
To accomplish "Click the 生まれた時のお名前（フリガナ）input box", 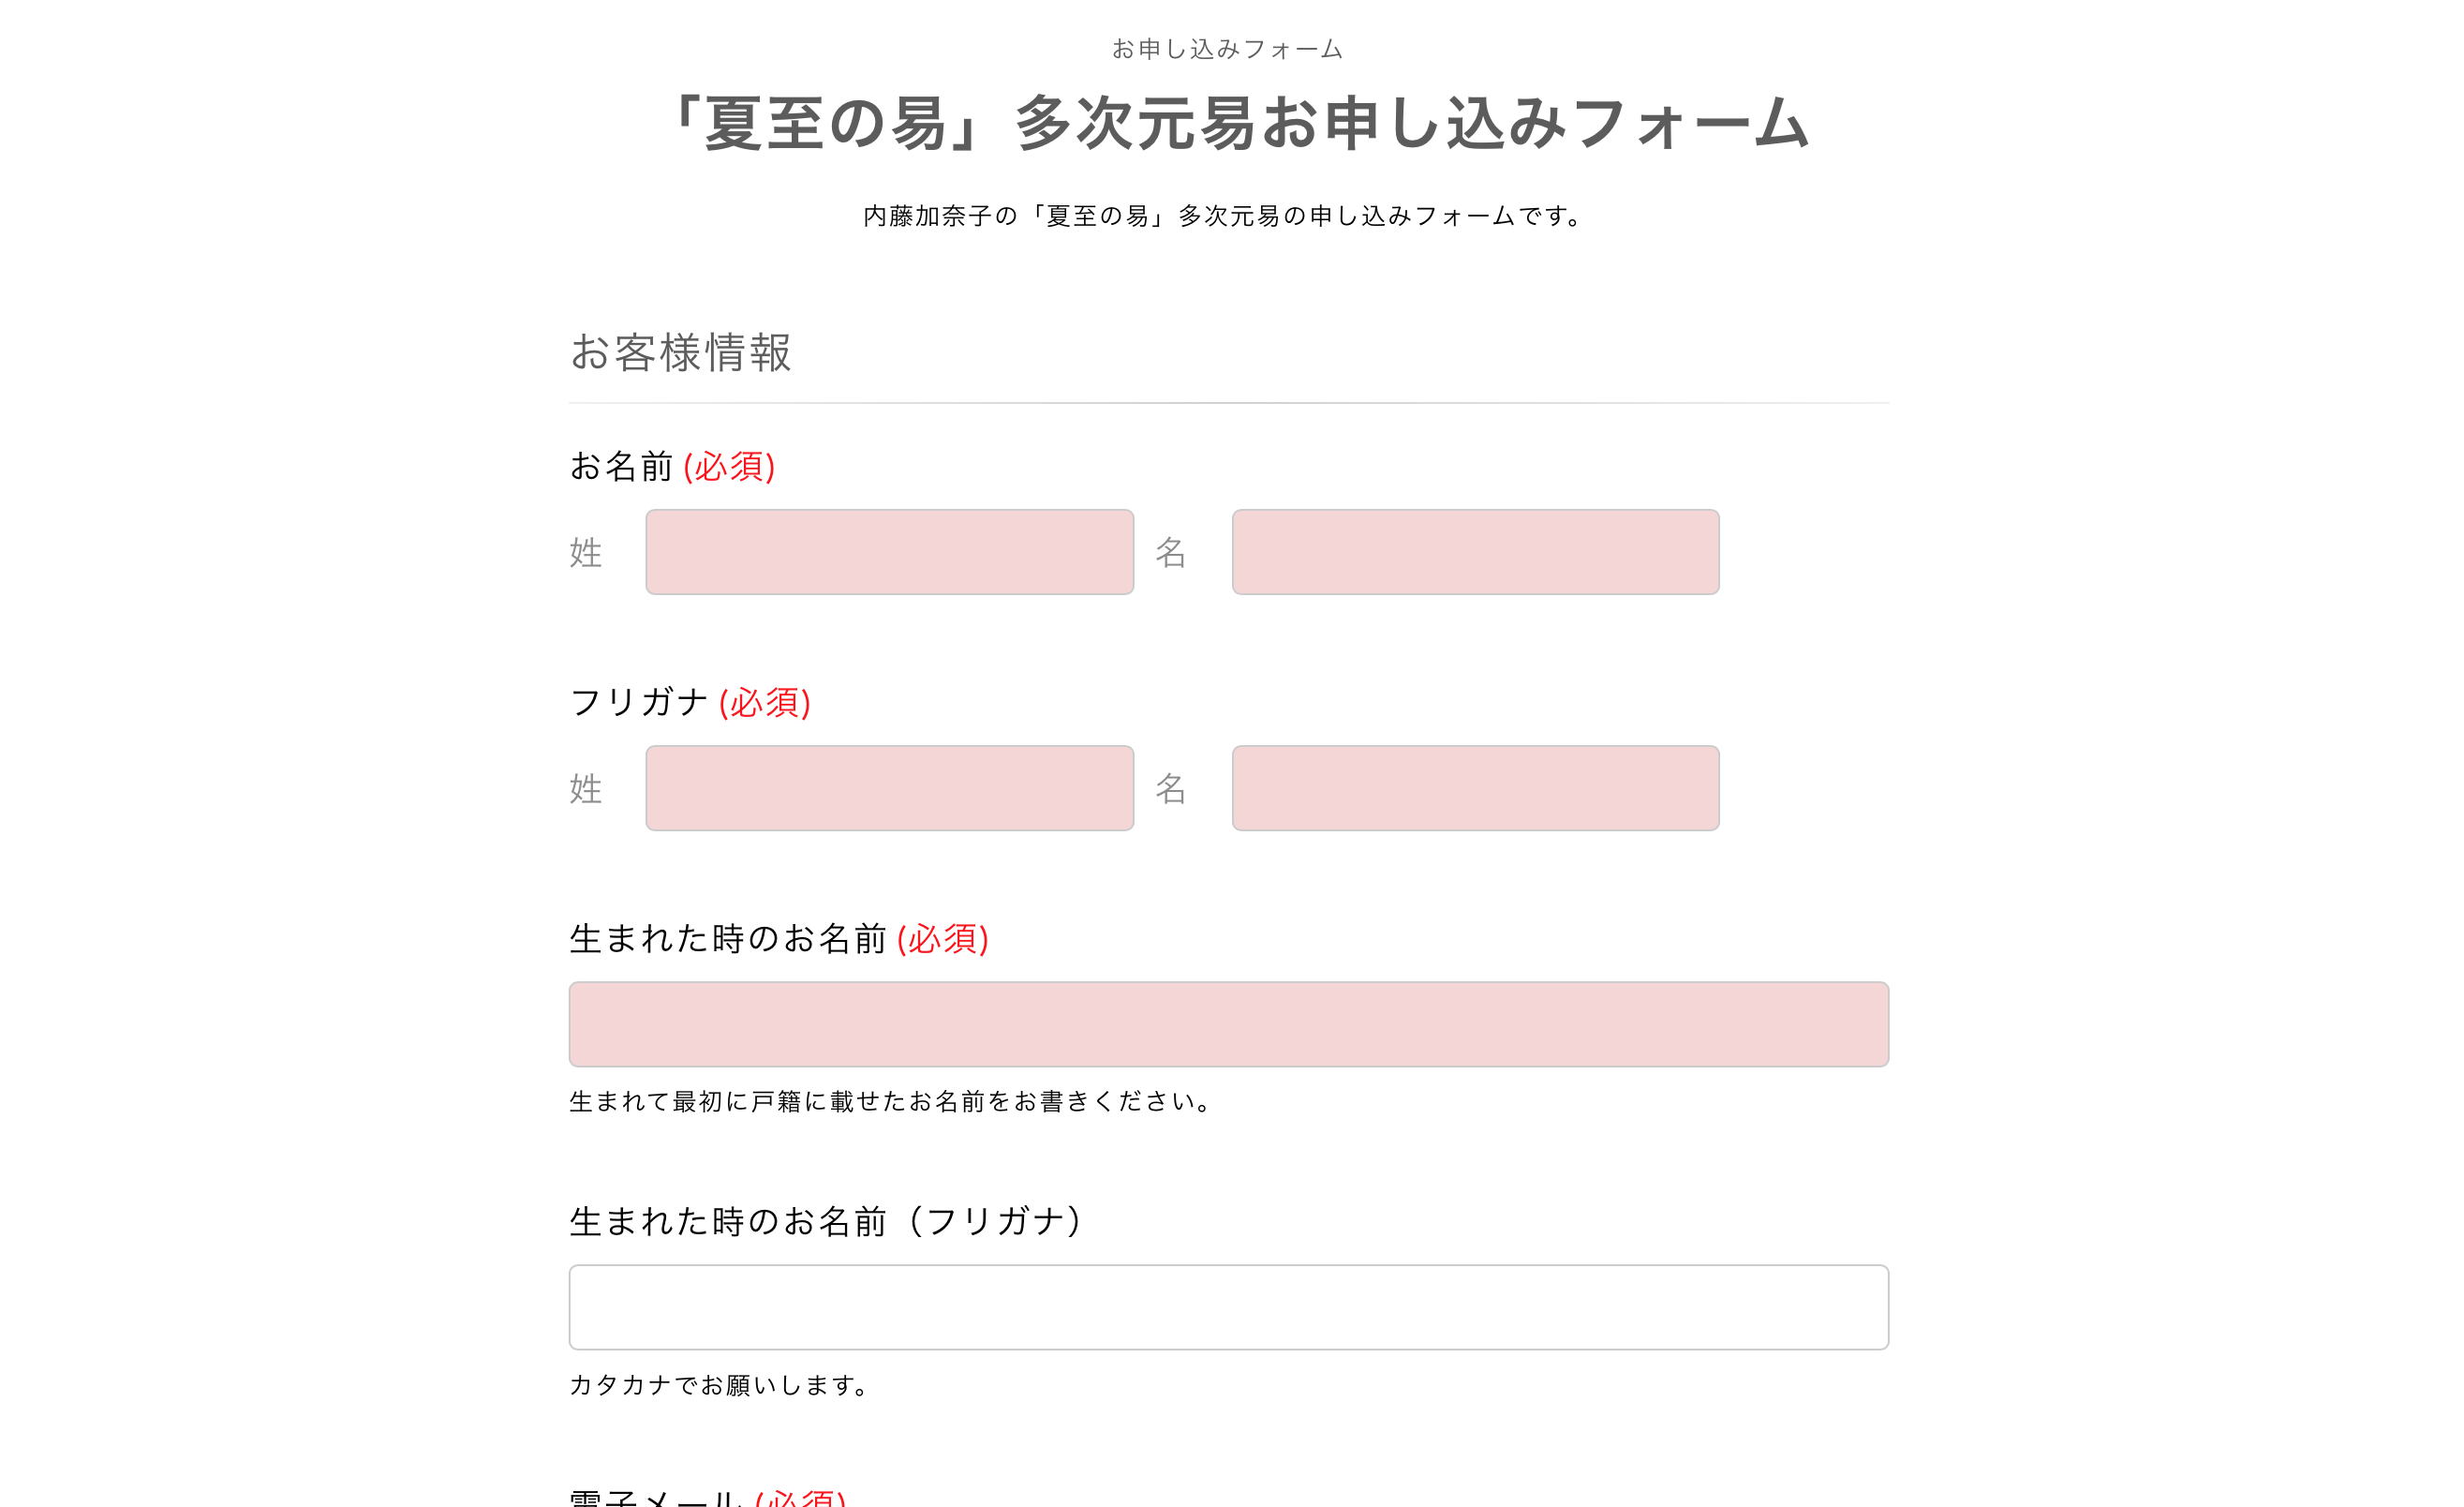I will pos(1227,1306).
